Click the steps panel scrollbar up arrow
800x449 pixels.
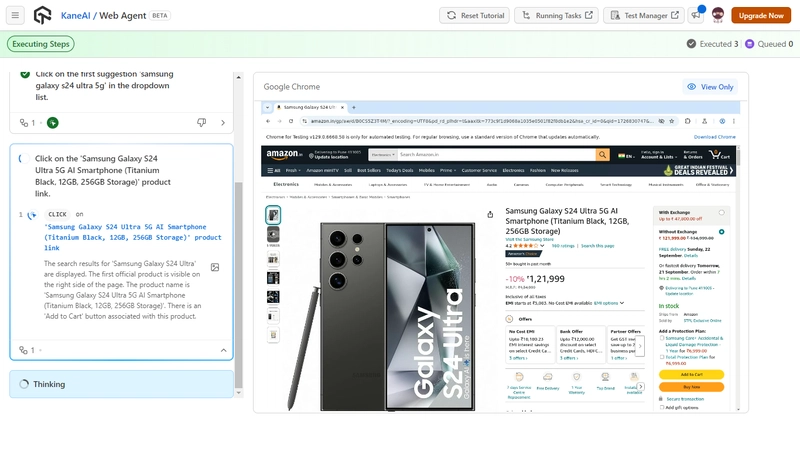click(x=238, y=77)
